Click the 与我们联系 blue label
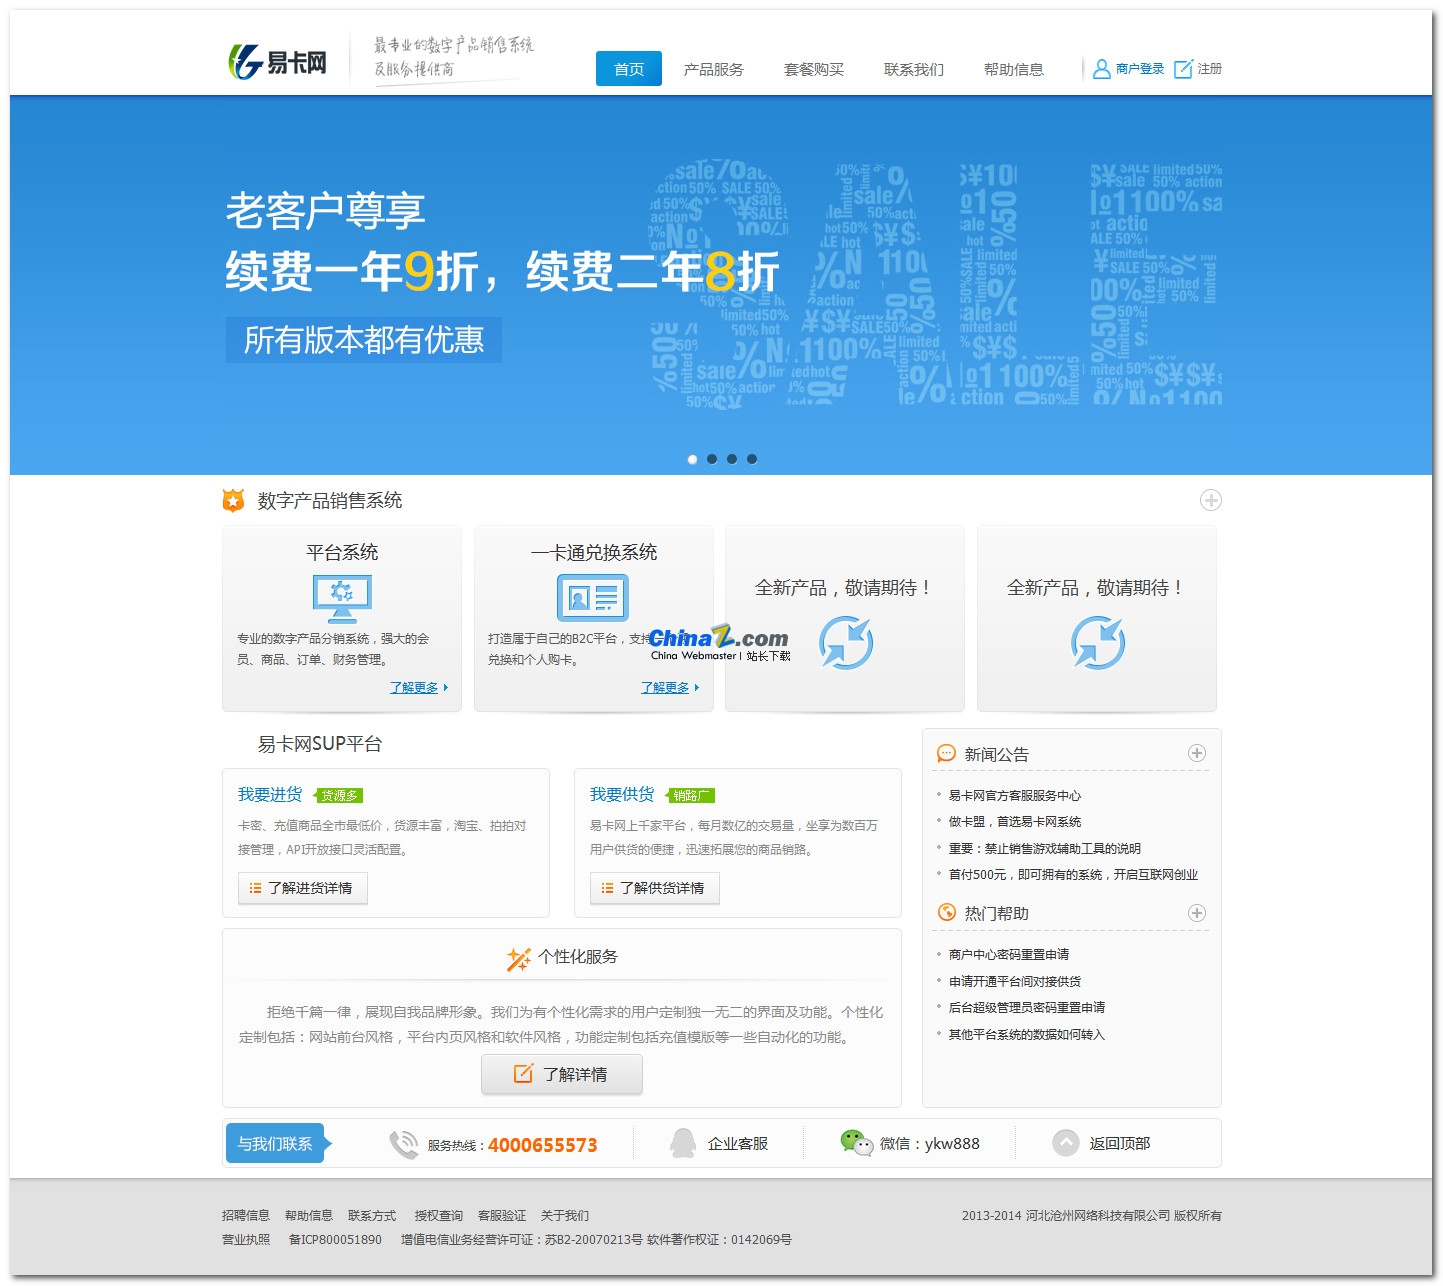The height and width of the screenshot is (1286, 1443). pos(279,1143)
